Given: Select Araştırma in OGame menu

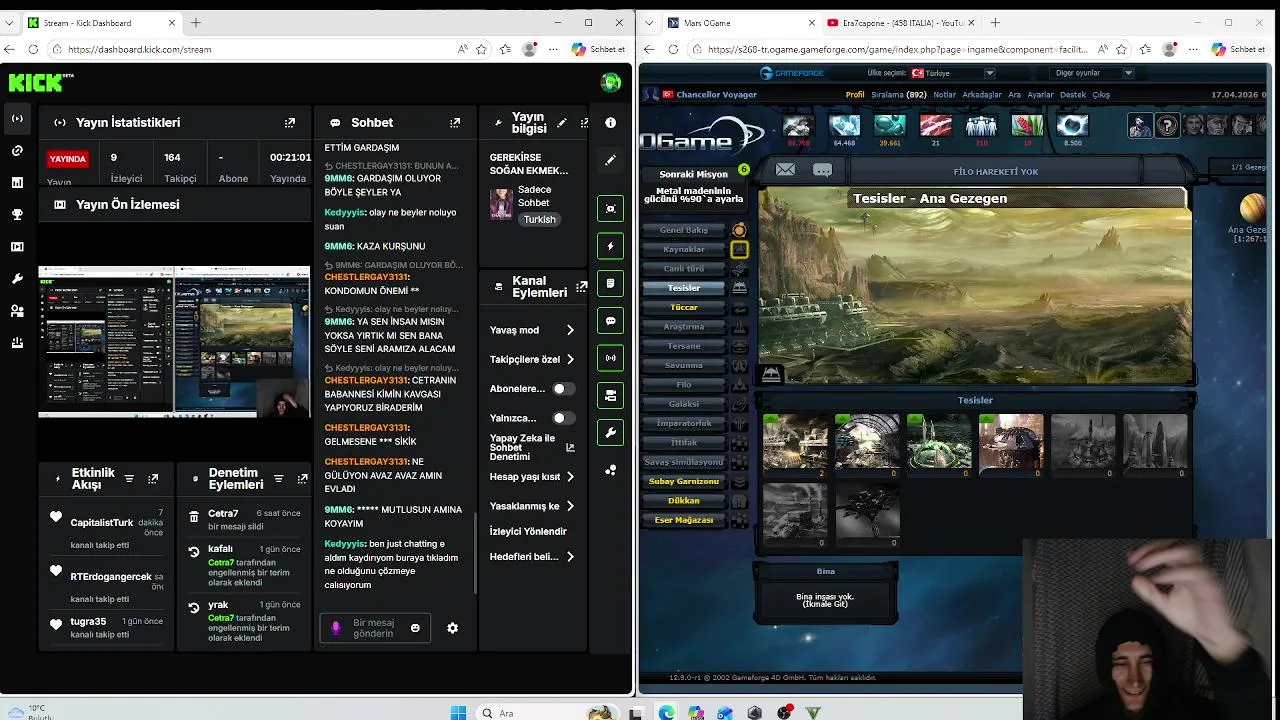Looking at the screenshot, I should 684,327.
